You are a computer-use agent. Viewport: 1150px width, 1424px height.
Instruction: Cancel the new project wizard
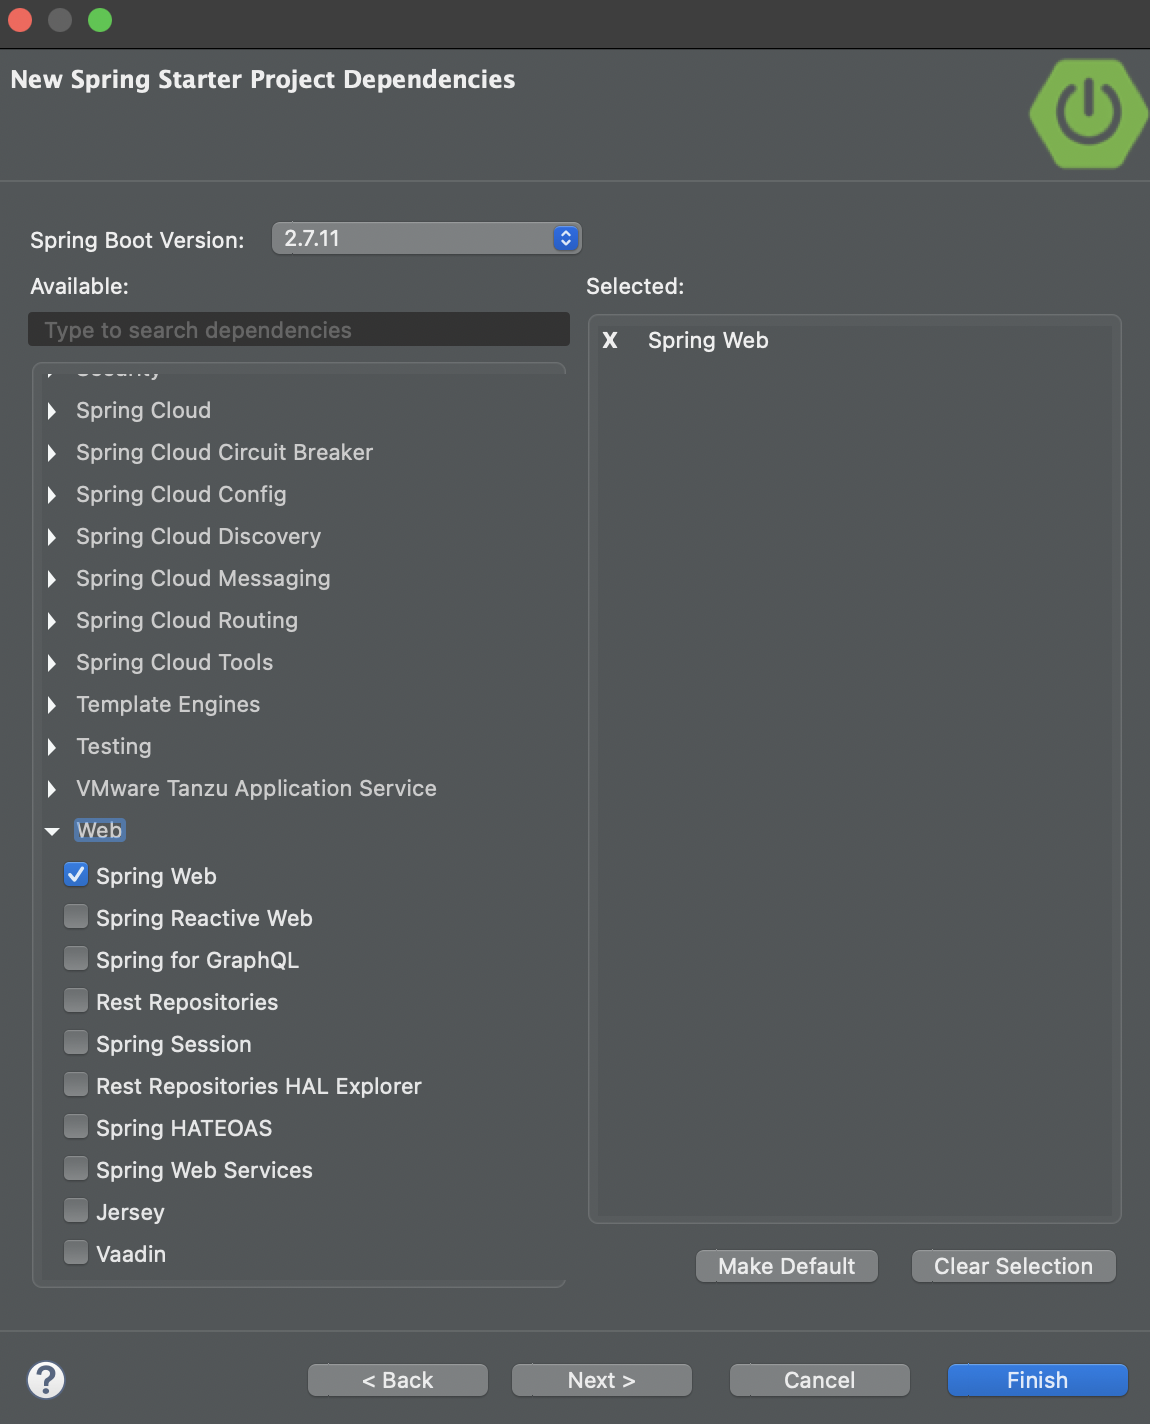(x=820, y=1380)
